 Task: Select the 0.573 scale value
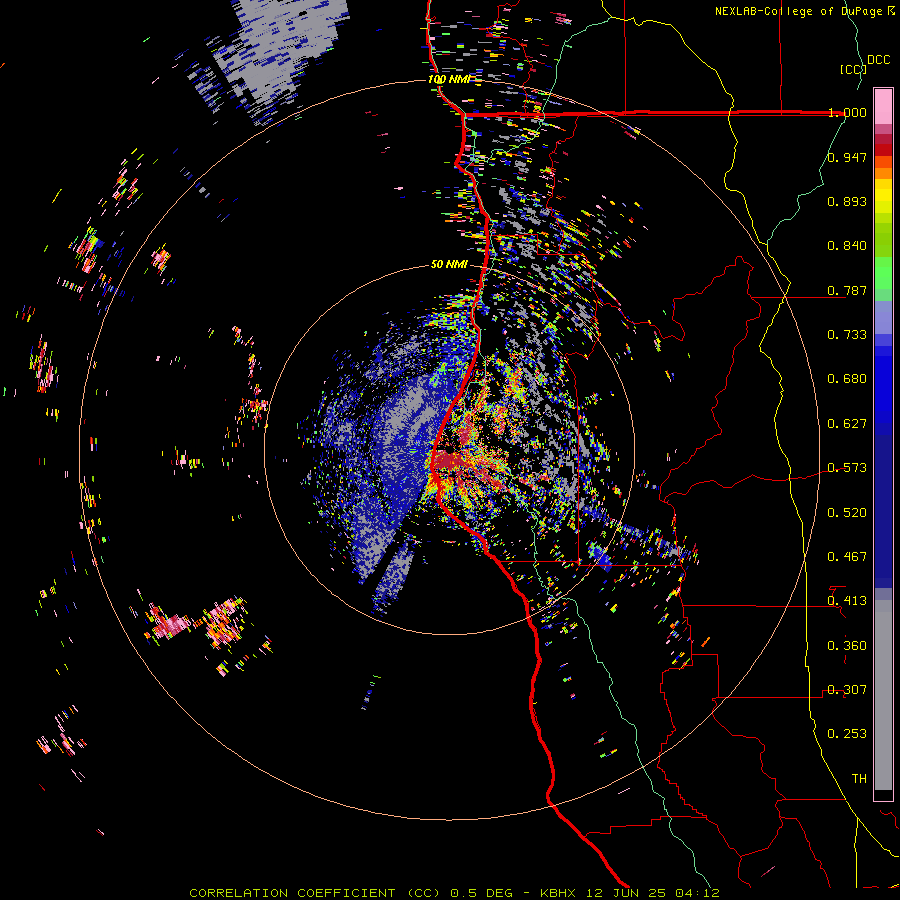point(847,468)
